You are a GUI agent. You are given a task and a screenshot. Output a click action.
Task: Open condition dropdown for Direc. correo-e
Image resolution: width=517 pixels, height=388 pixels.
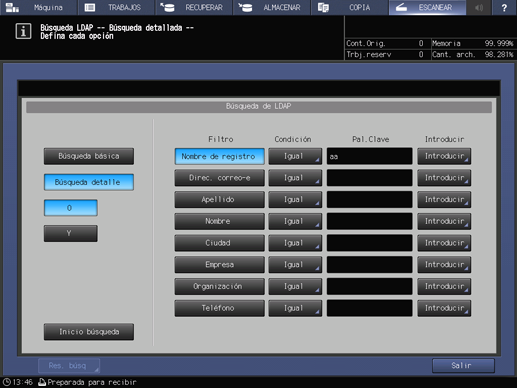[295, 178]
